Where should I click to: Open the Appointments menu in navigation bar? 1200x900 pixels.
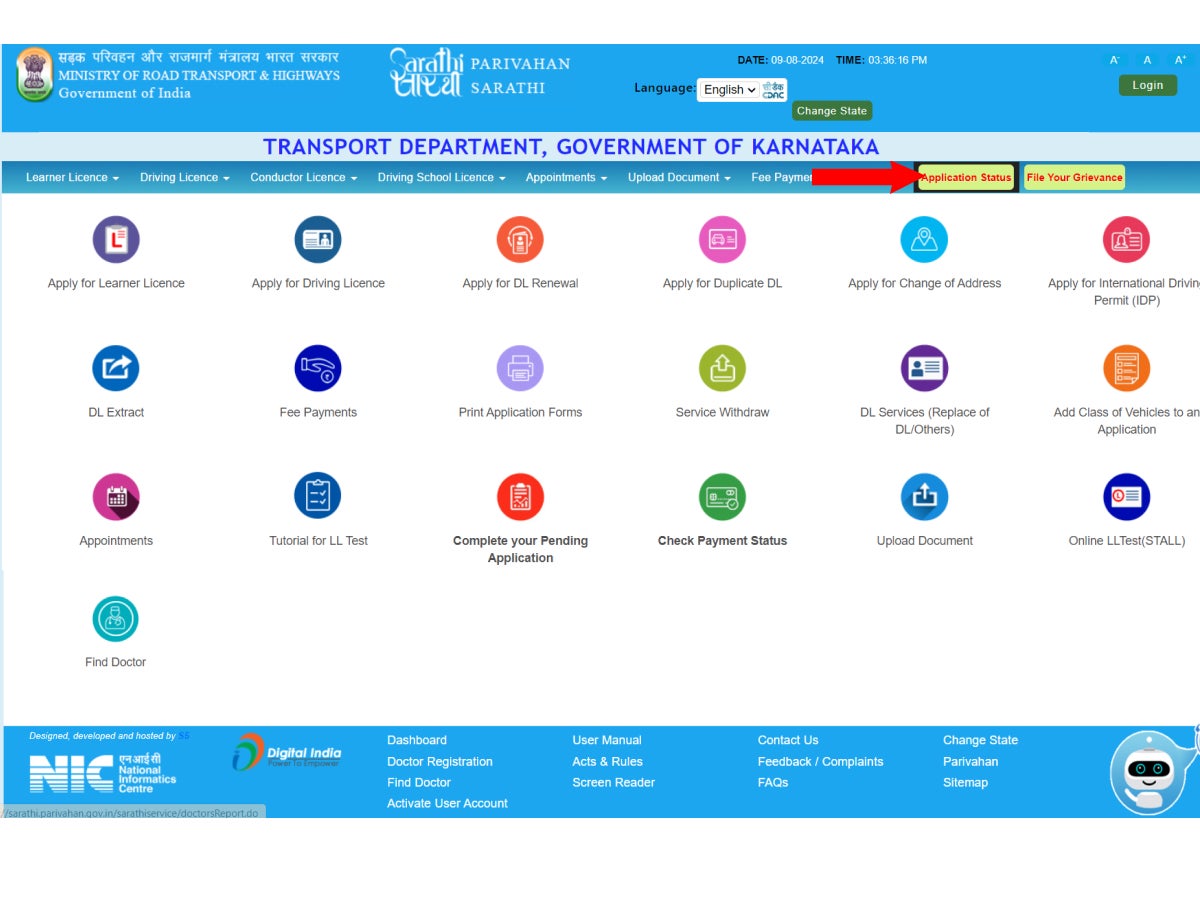coord(566,177)
